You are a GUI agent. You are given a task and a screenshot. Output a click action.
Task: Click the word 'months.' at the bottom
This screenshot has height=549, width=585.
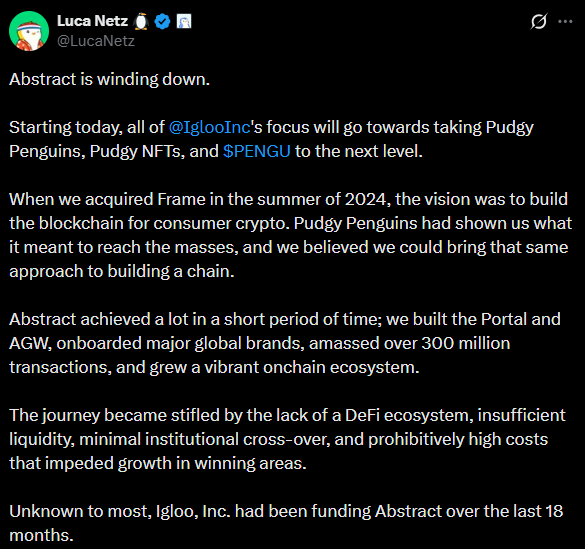coord(41,536)
